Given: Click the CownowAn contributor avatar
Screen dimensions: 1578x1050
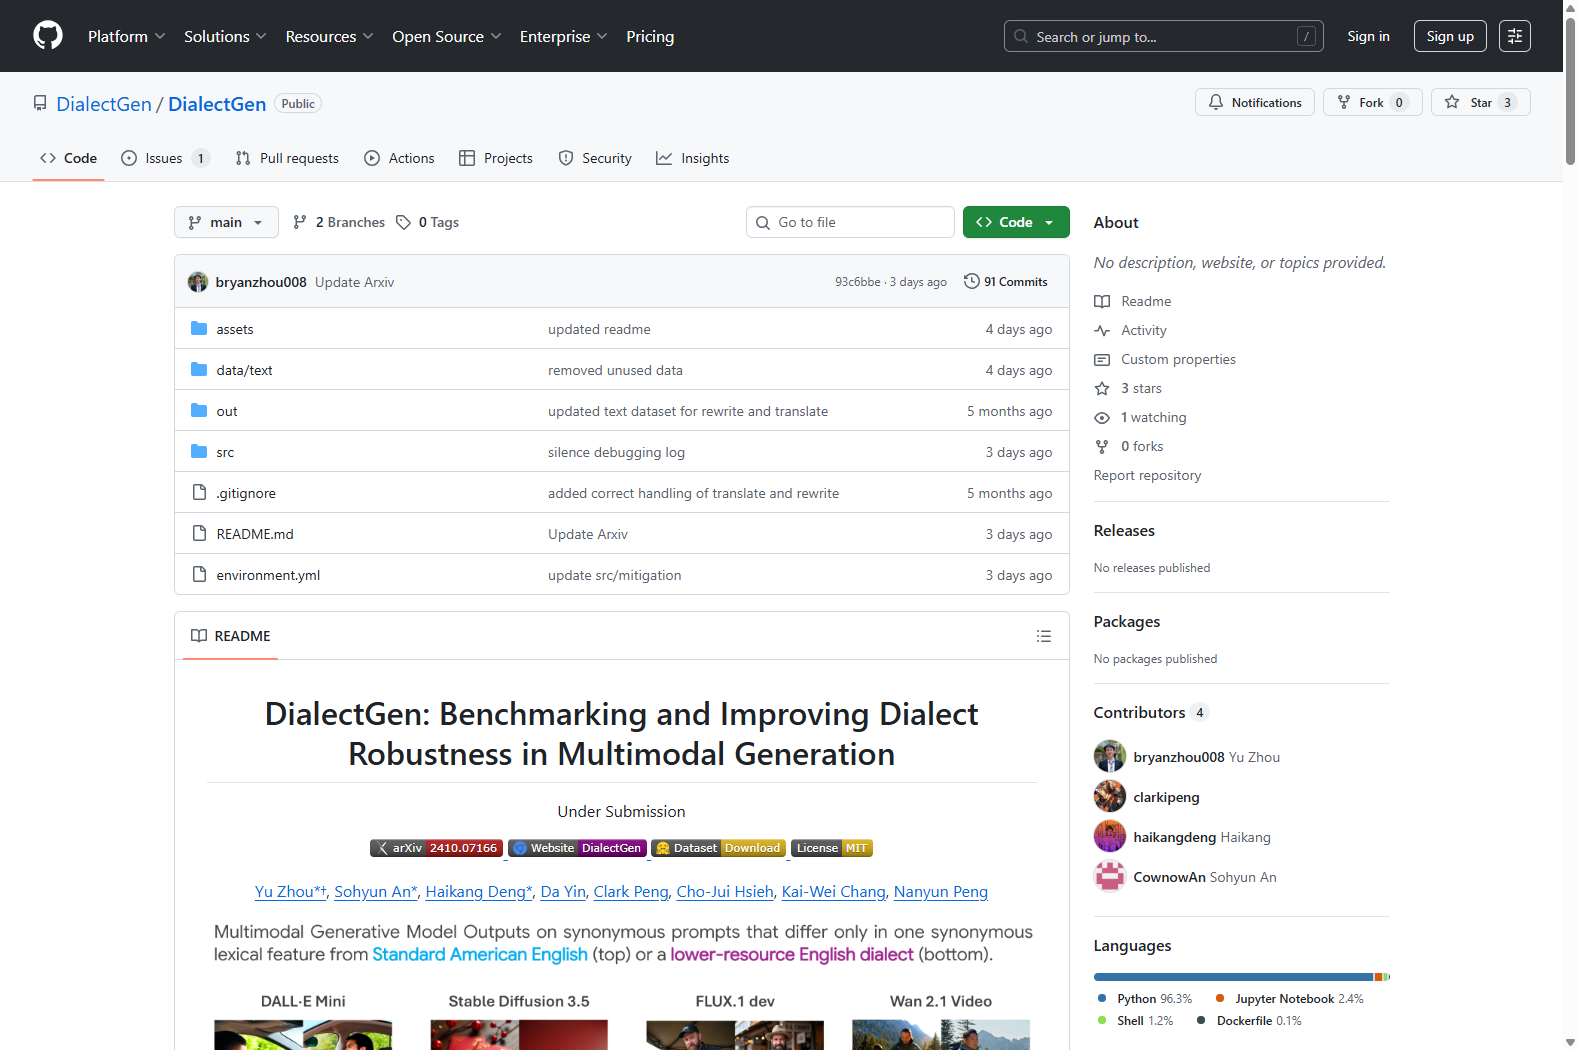Looking at the screenshot, I should coord(1110,876).
